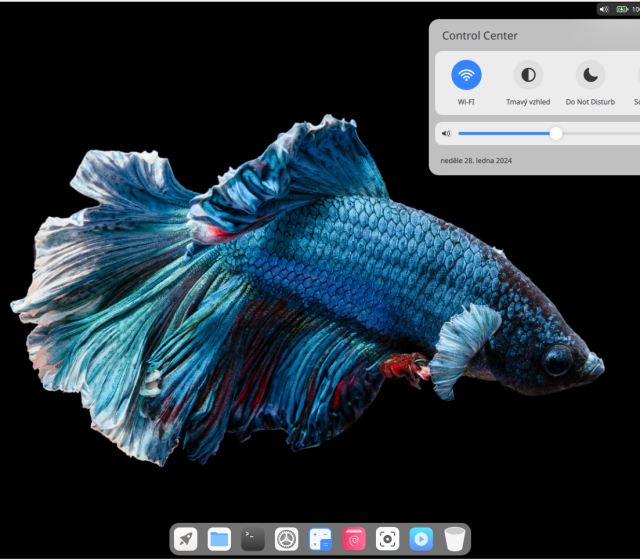Click speaker icon beside the volume slider
The width and height of the screenshot is (640, 560).
(x=446, y=133)
